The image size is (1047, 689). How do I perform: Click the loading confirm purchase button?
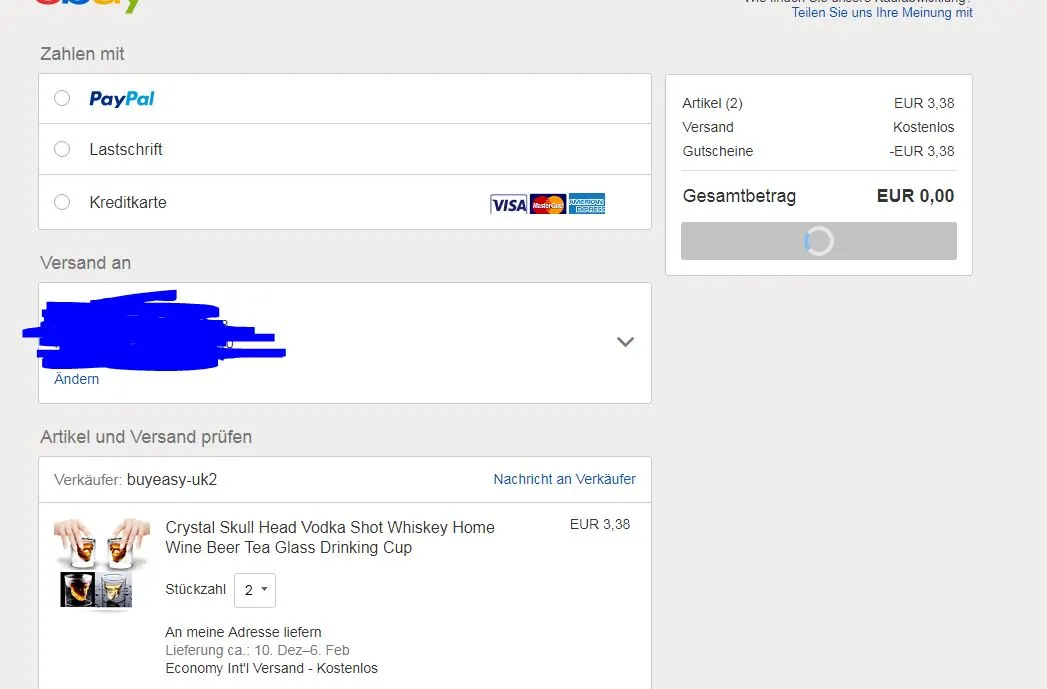(819, 241)
